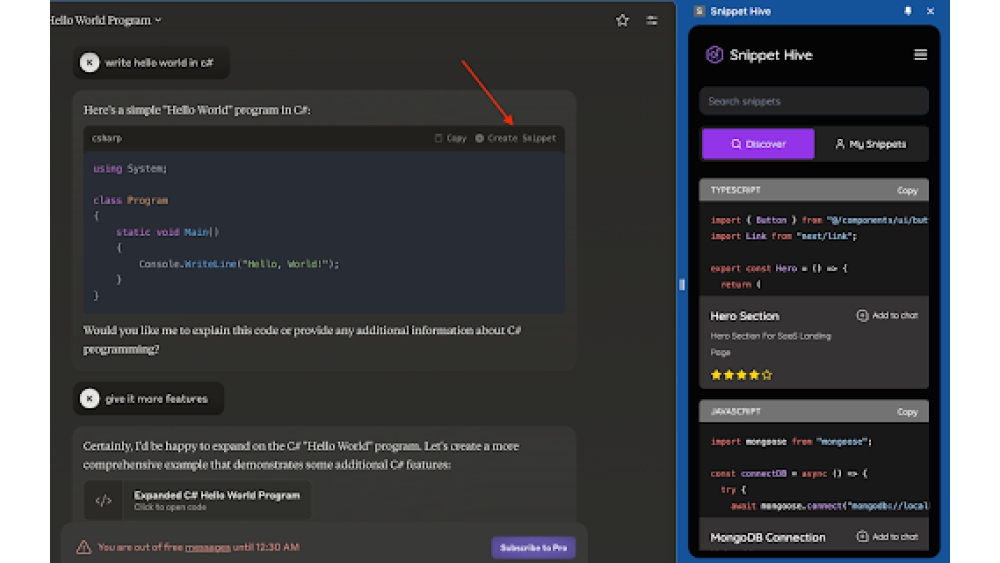Pin the Snippet Hive side panel
This screenshot has height=563, width=1000.
click(908, 11)
